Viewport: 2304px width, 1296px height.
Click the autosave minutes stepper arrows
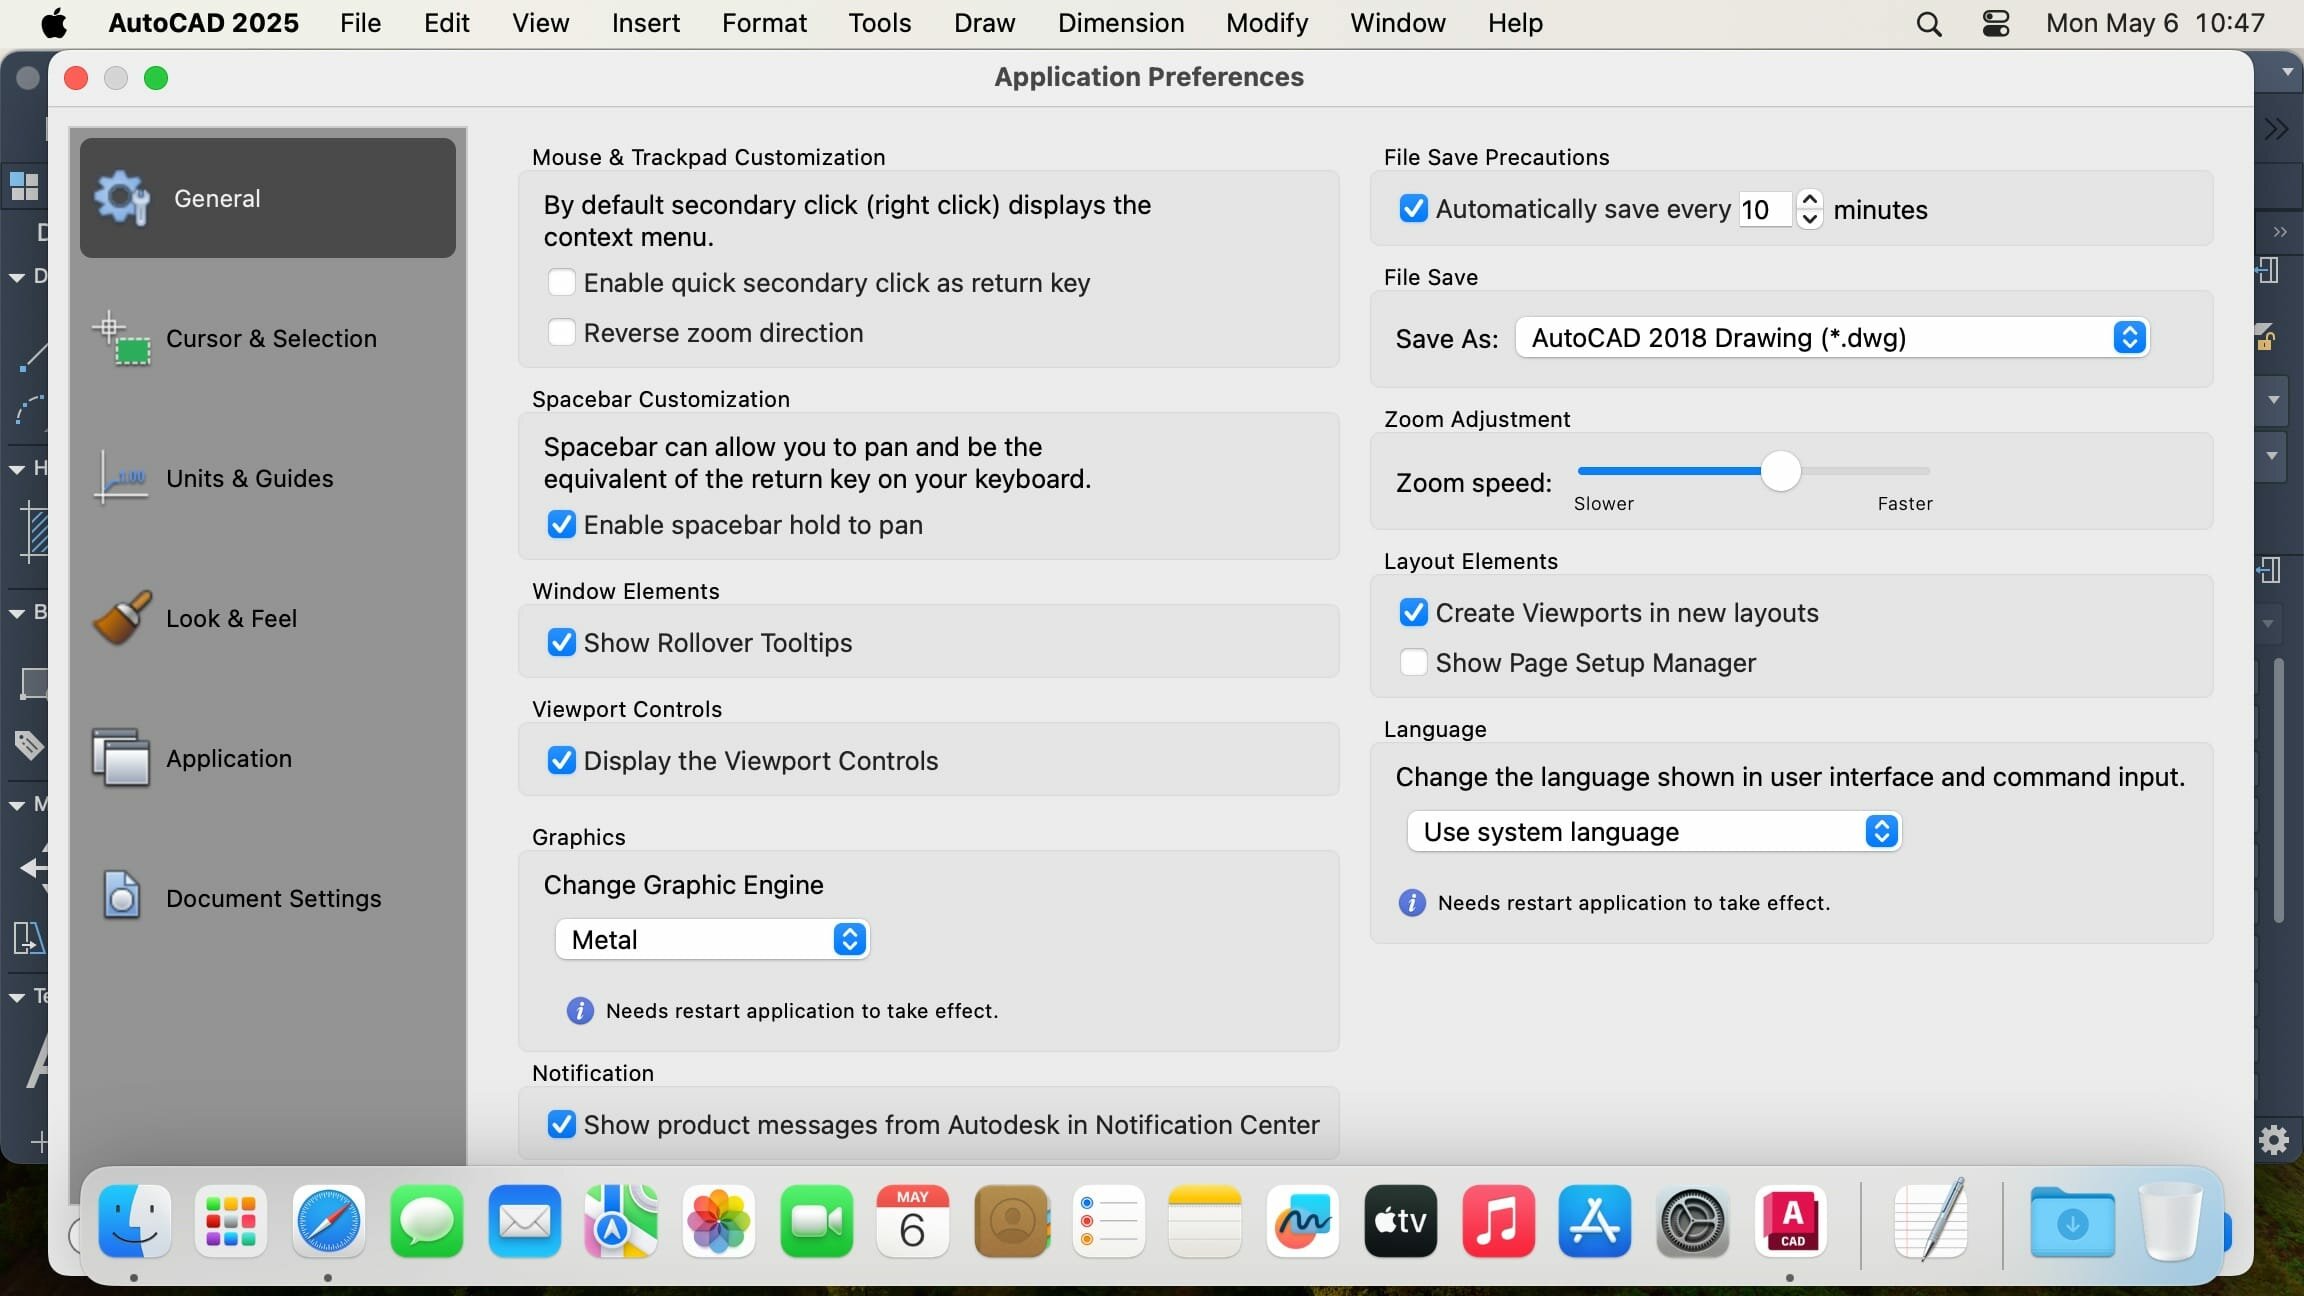pyautogui.click(x=1809, y=209)
